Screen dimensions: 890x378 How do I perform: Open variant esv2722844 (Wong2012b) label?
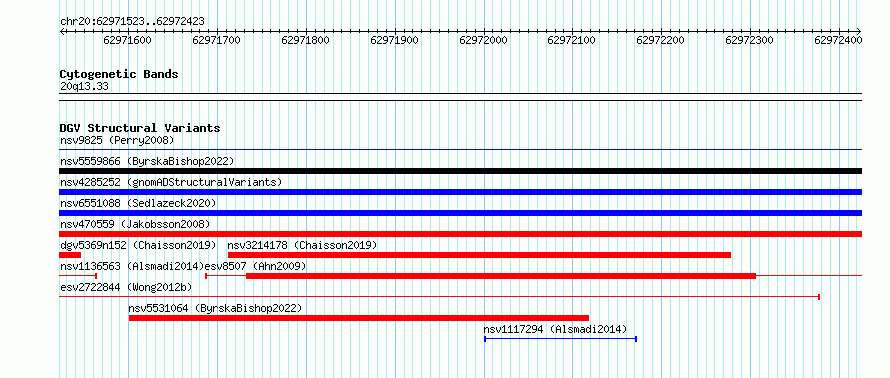point(126,287)
